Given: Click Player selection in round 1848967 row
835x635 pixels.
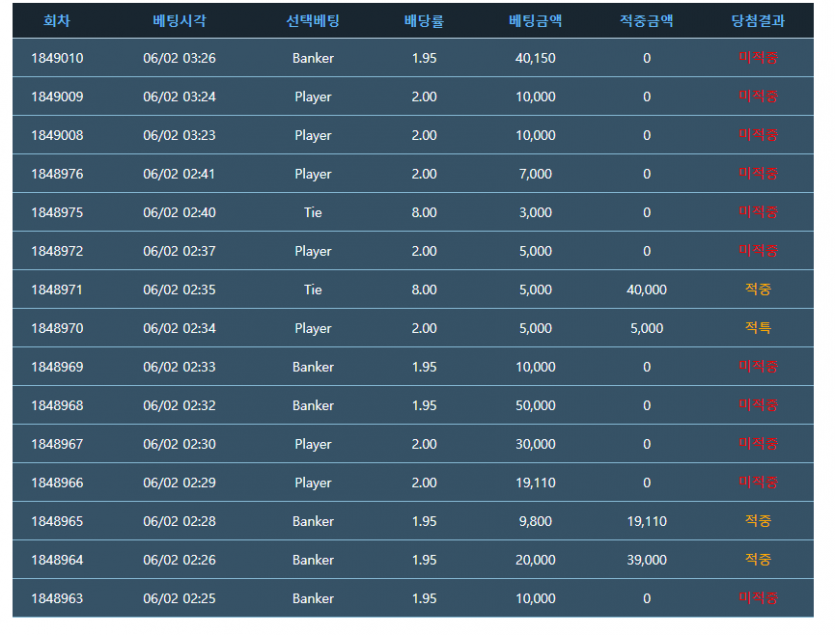Looking at the screenshot, I should click(313, 444).
